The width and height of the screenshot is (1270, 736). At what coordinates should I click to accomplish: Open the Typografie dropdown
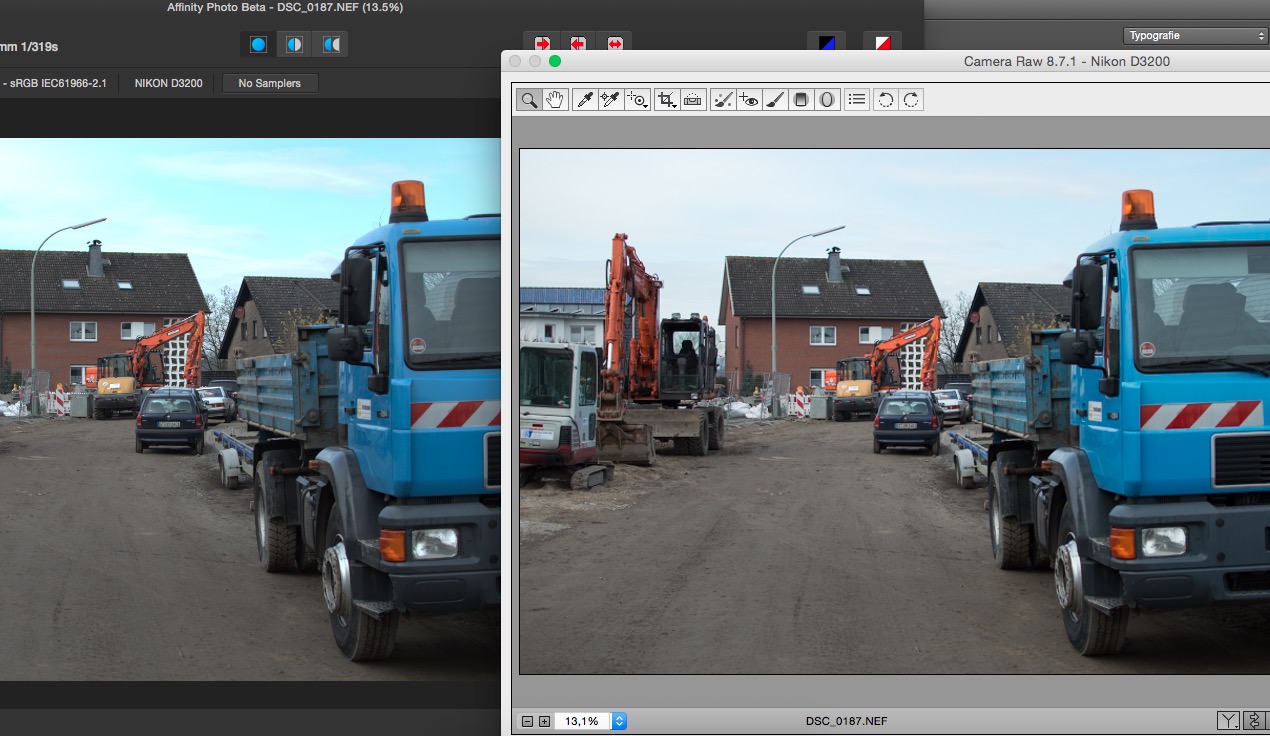(x=1195, y=35)
